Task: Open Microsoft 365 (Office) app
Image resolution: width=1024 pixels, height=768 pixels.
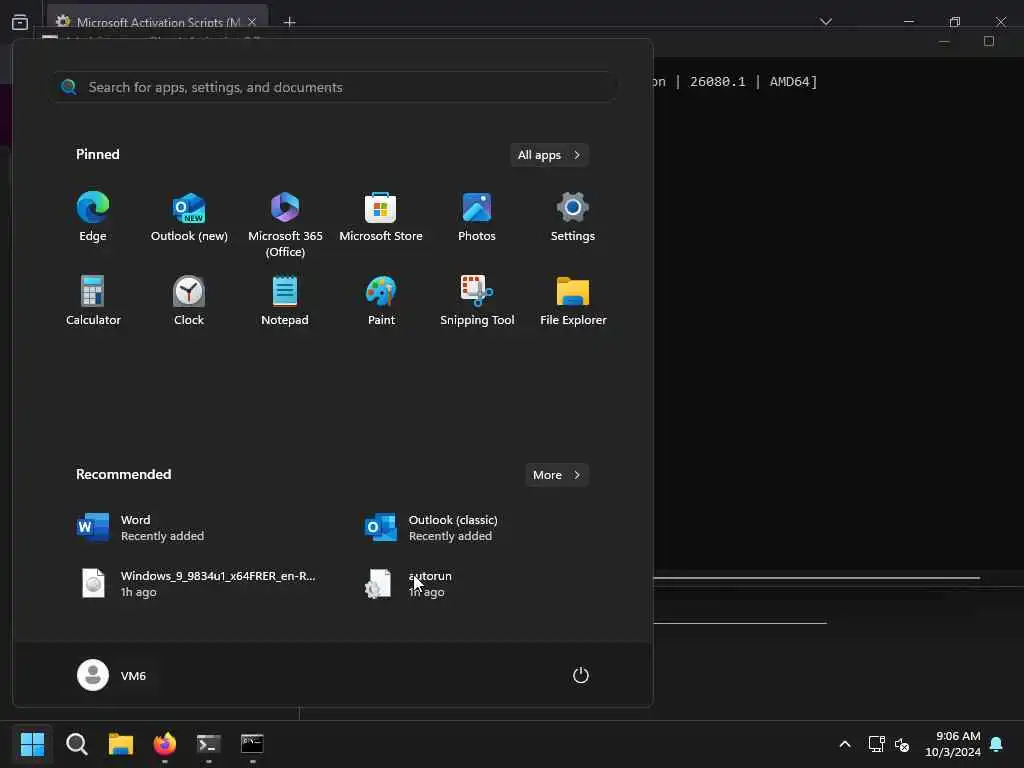Action: 285,225
